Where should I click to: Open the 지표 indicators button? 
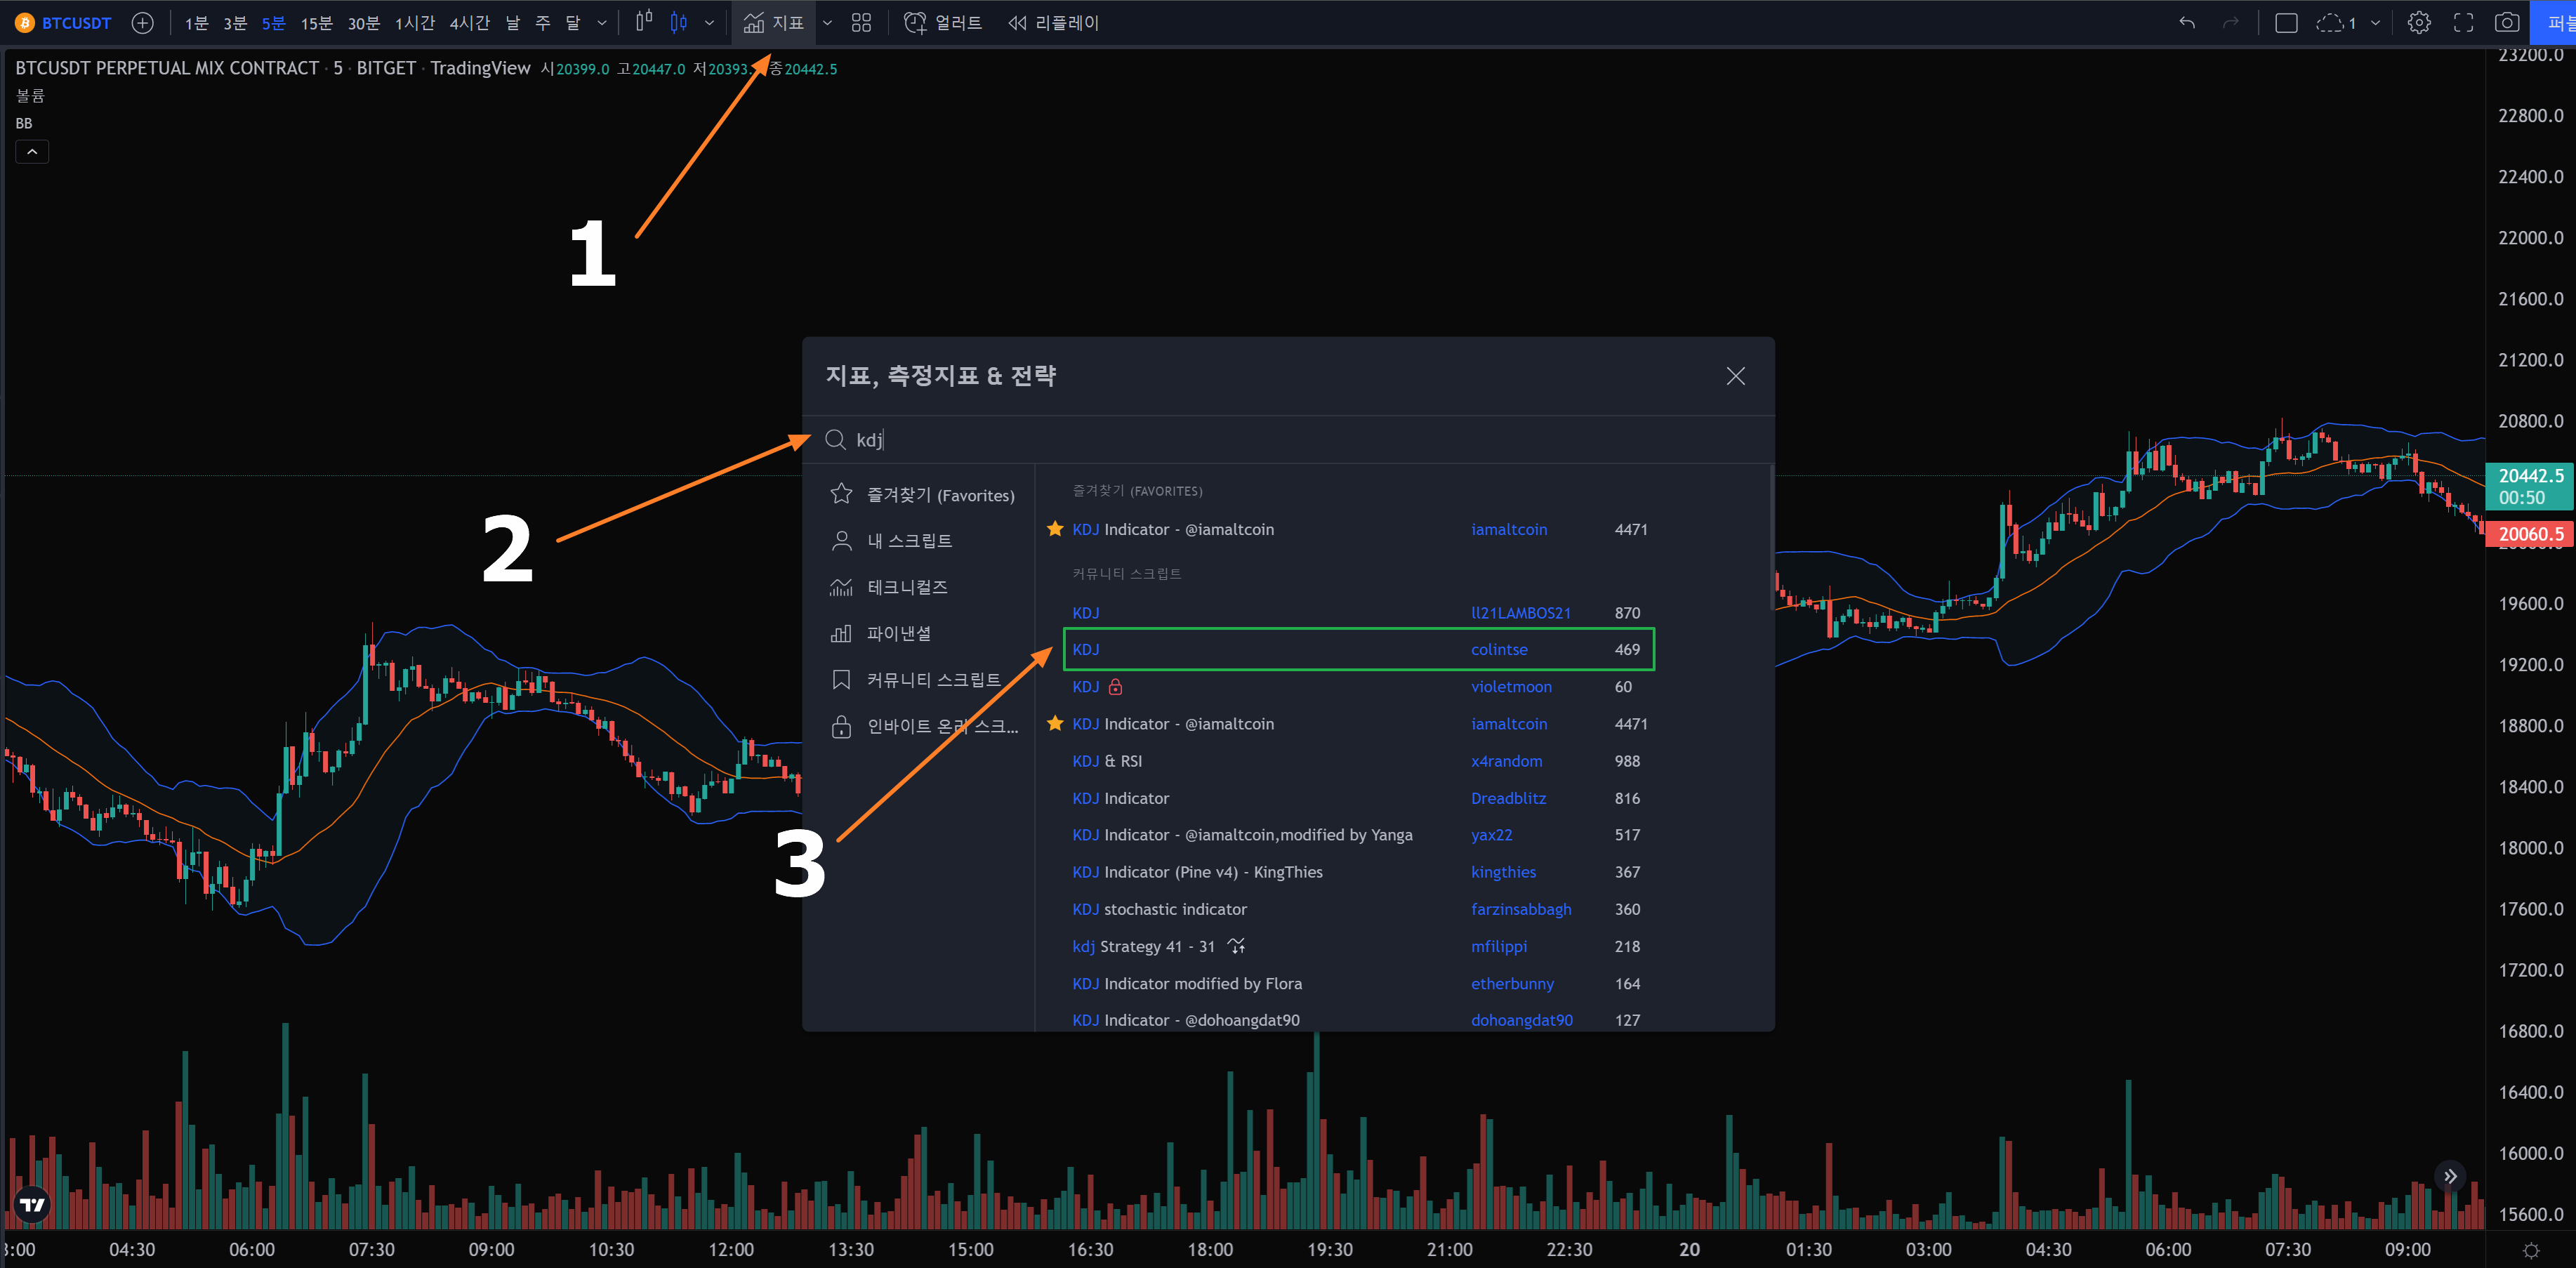(774, 23)
